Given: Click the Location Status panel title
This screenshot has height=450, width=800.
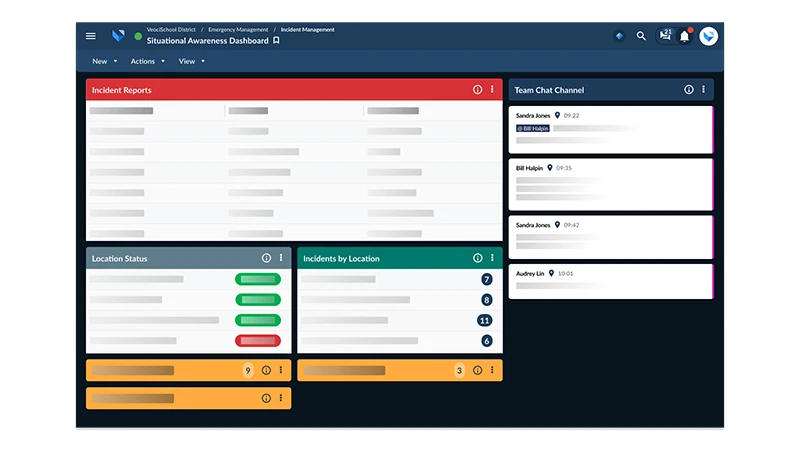Looking at the screenshot, I should point(119,259).
